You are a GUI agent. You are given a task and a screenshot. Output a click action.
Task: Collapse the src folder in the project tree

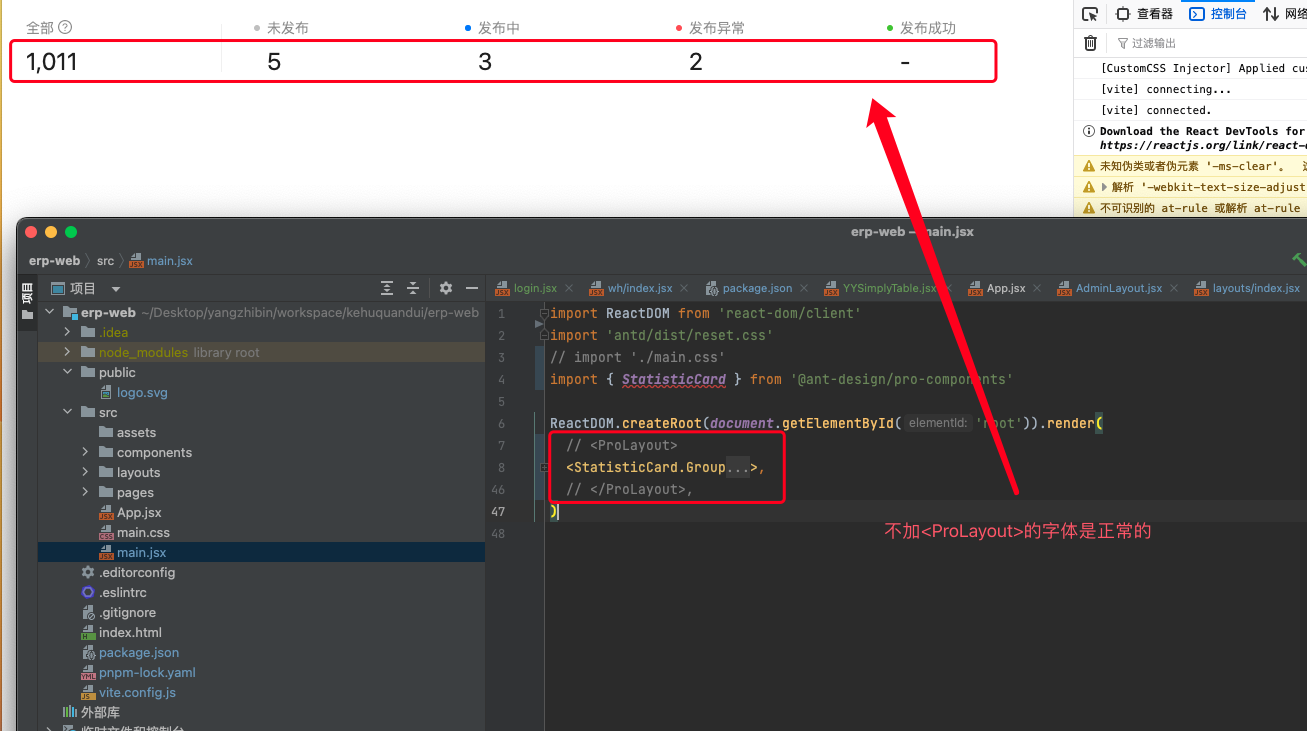click(67, 412)
